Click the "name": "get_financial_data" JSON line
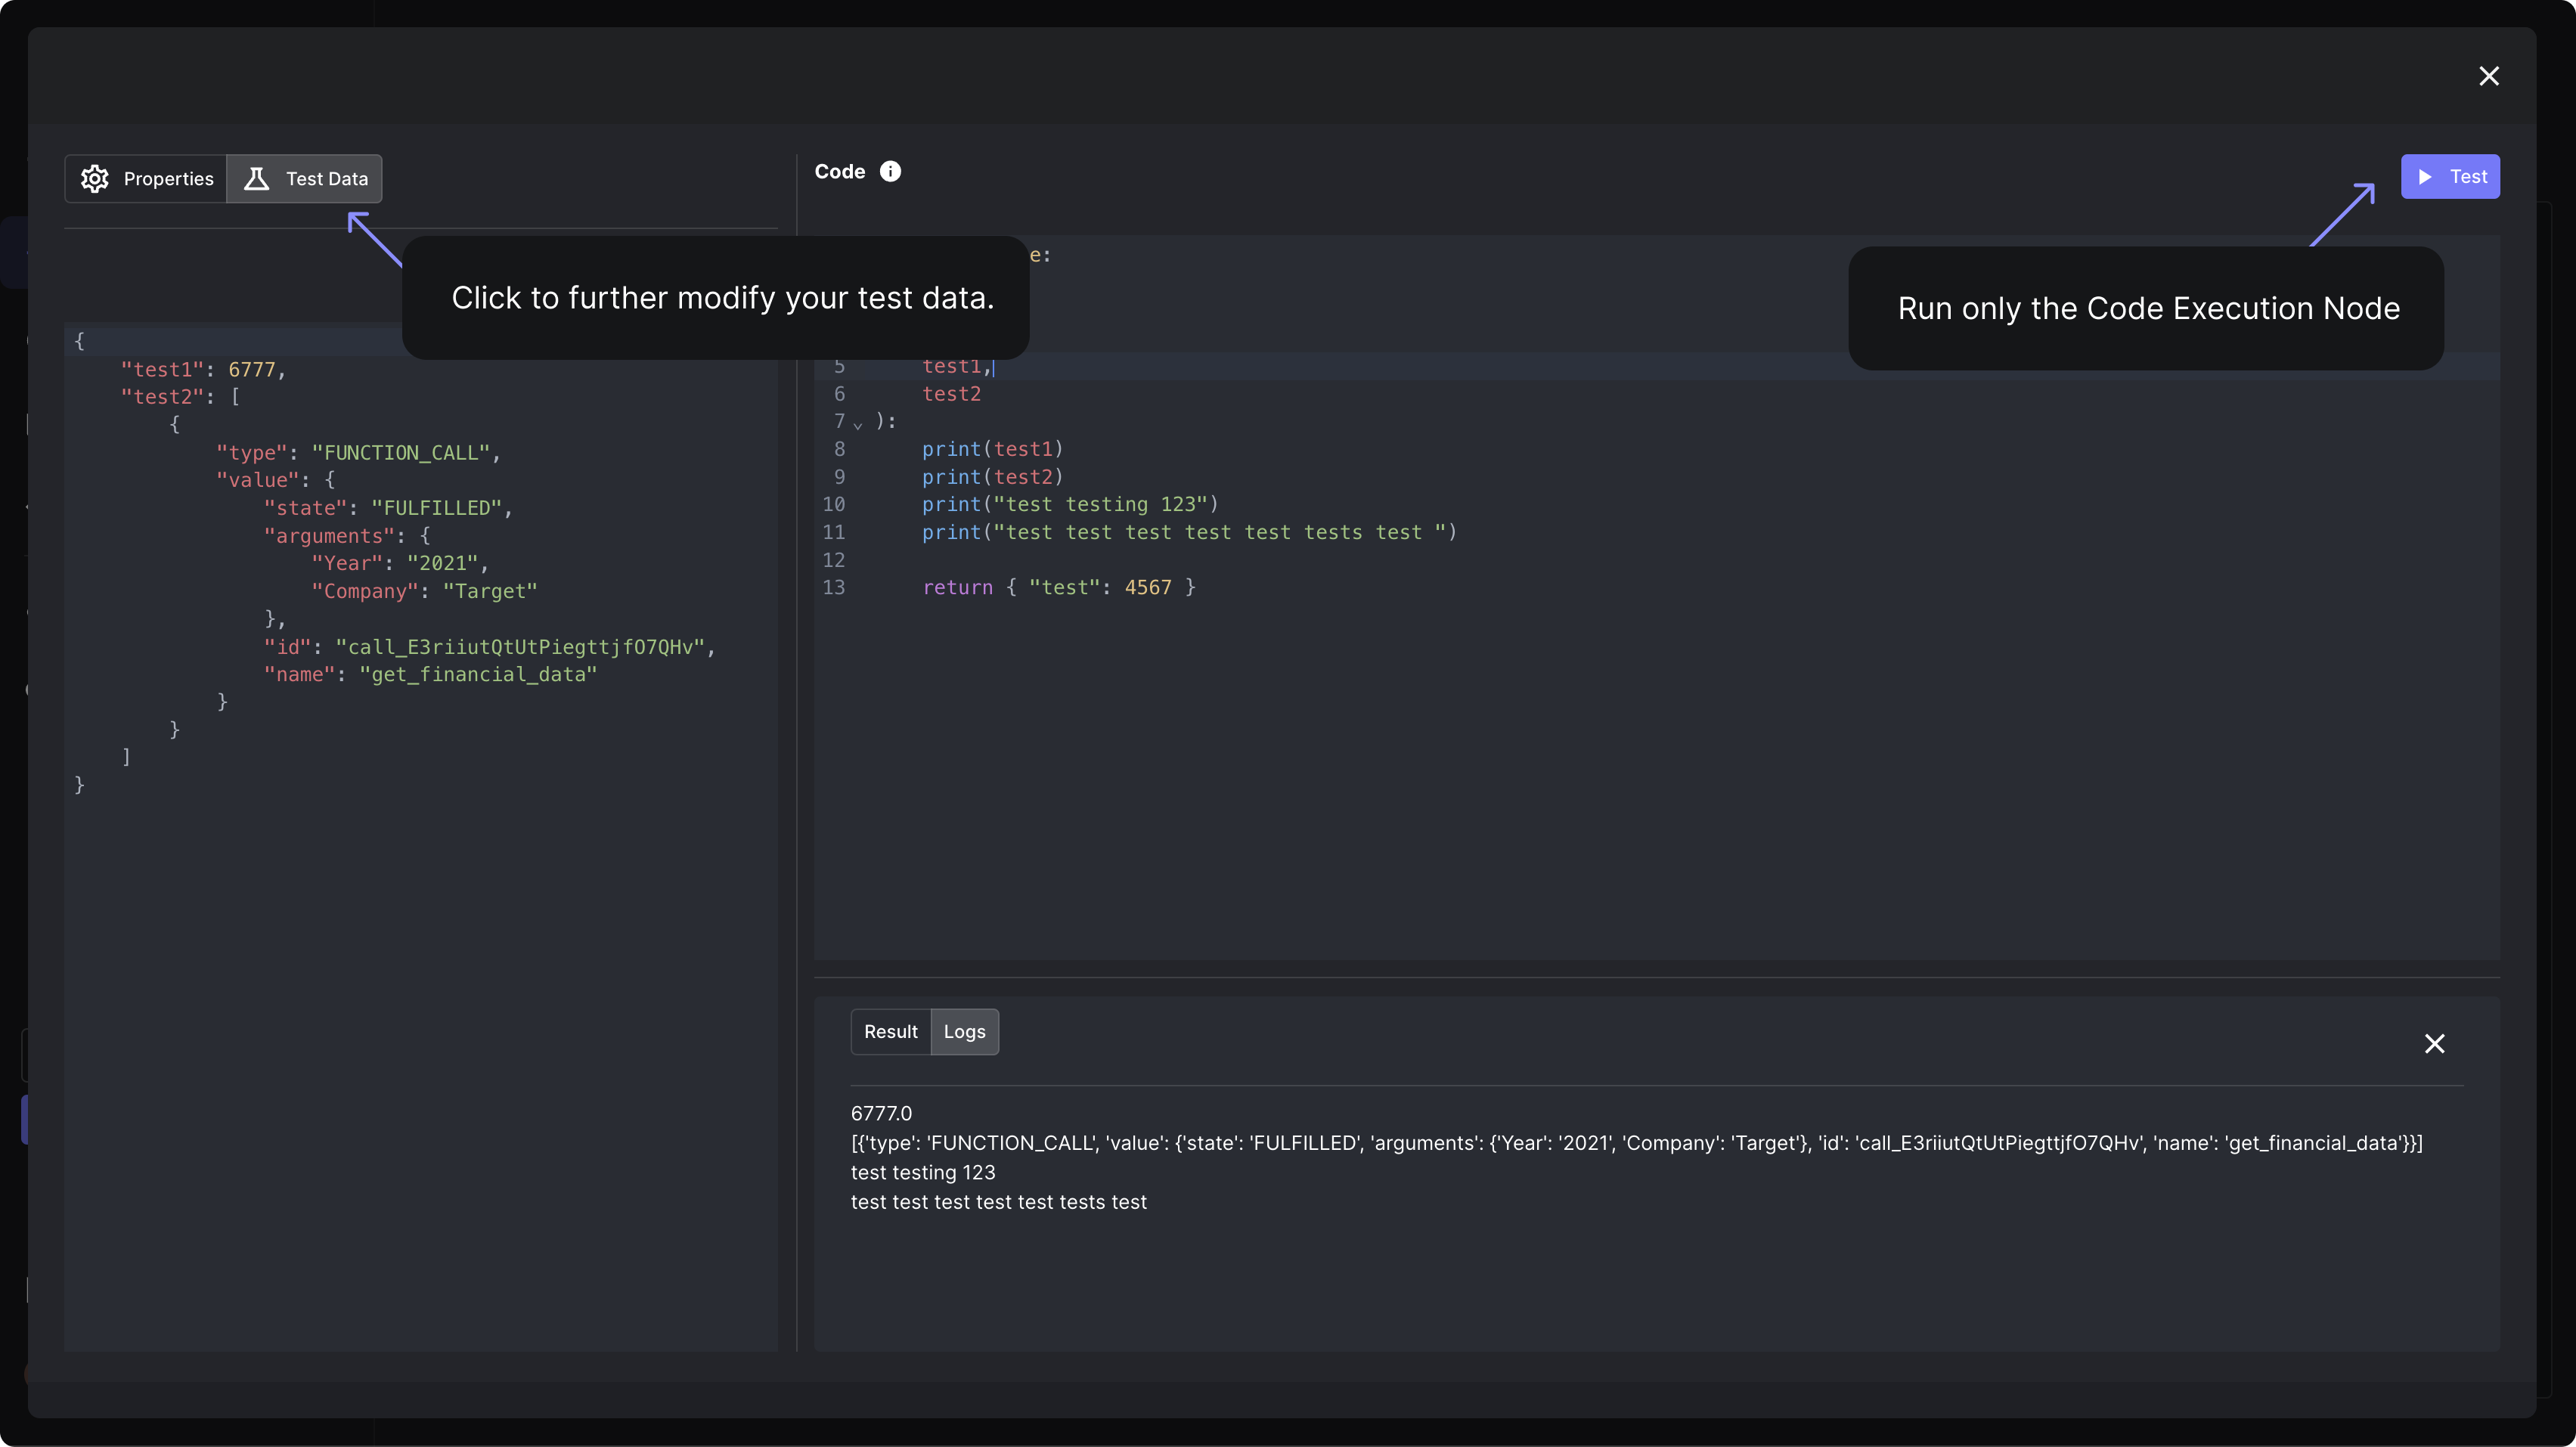The width and height of the screenshot is (2576, 1447). click(x=430, y=674)
